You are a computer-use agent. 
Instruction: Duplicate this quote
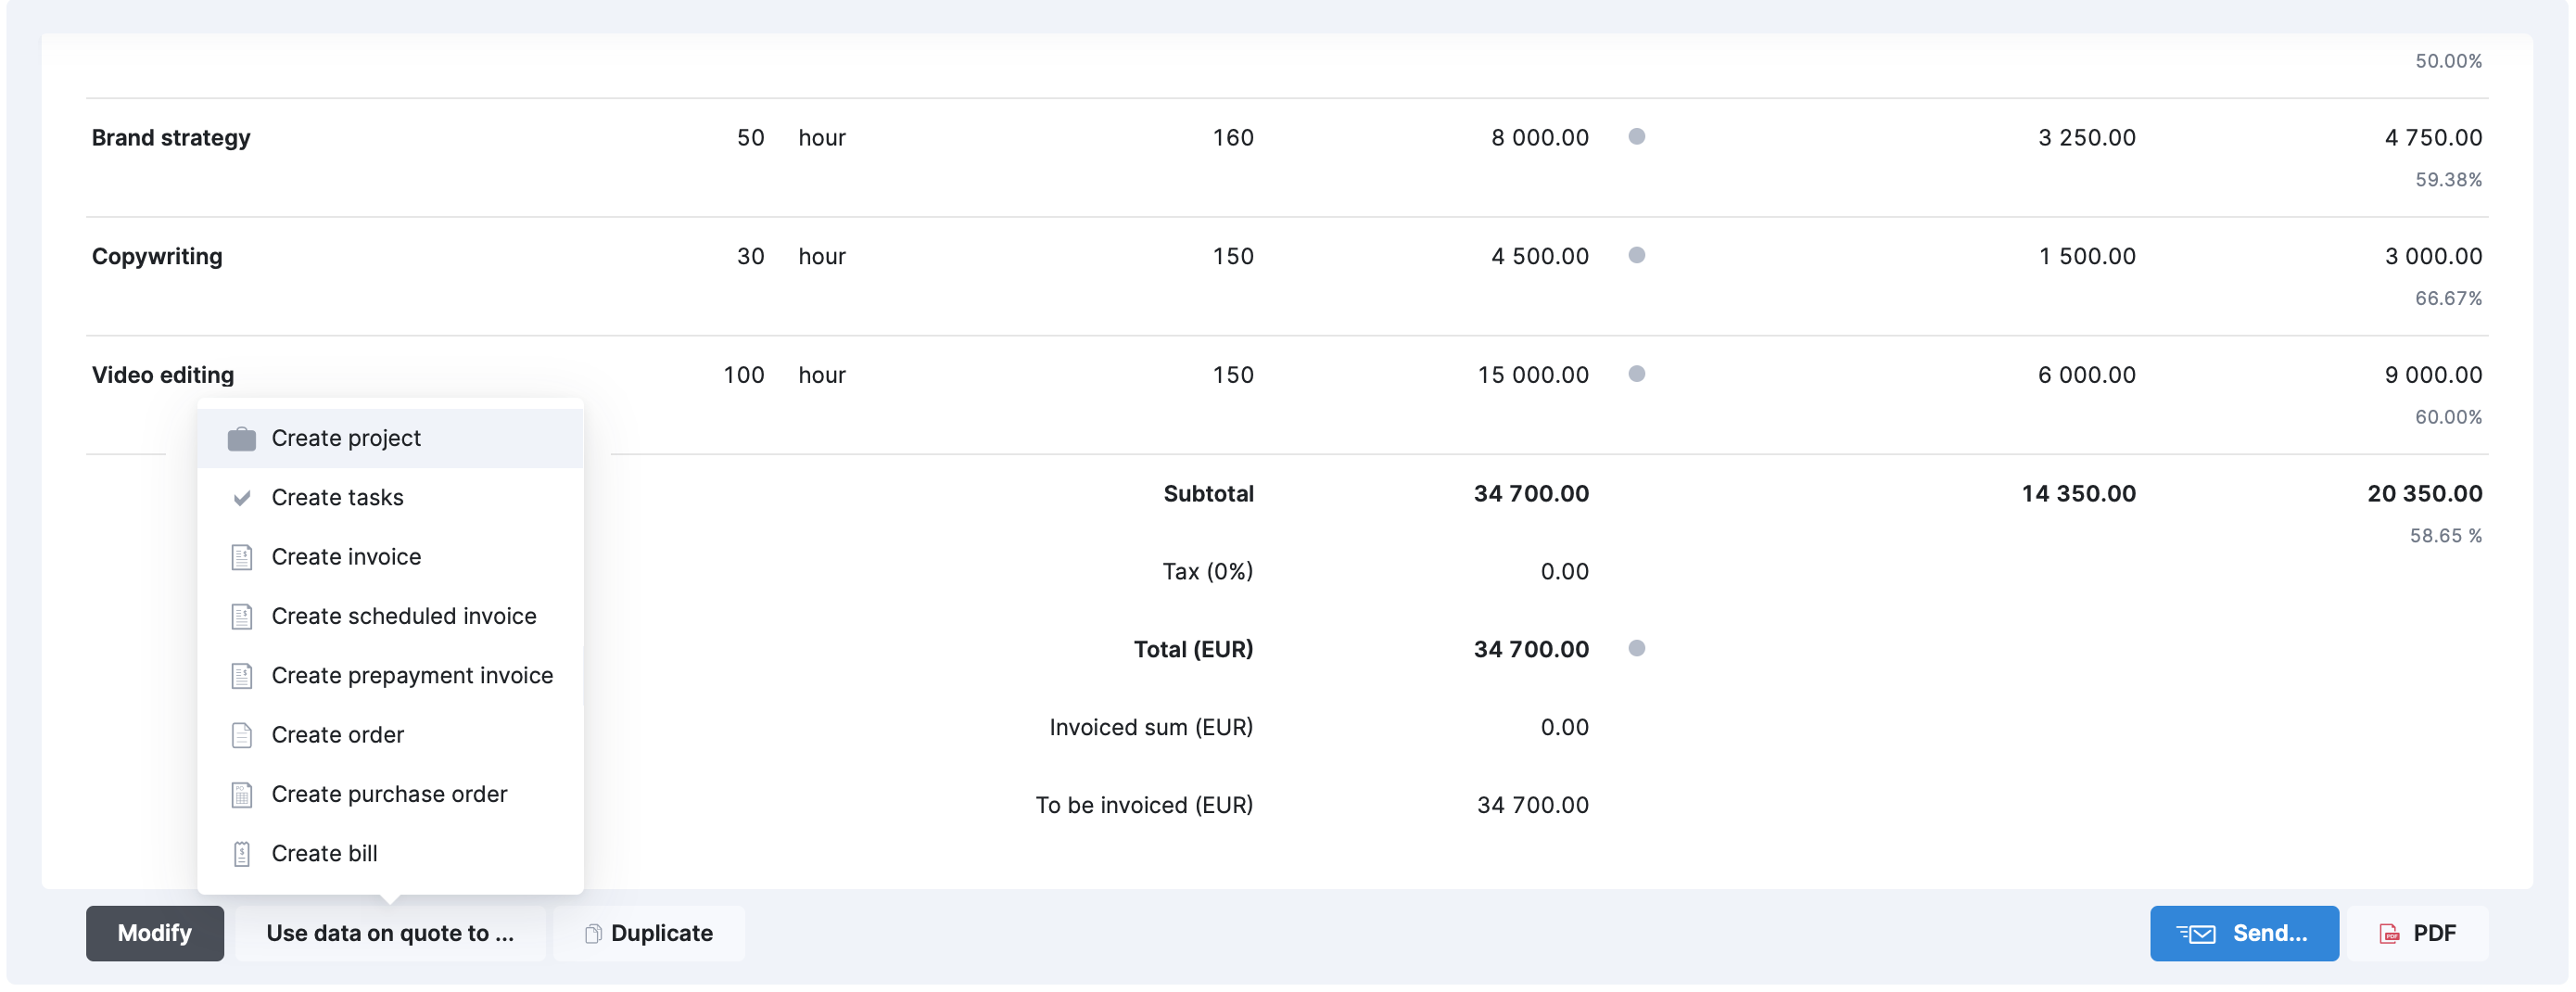pos(649,934)
